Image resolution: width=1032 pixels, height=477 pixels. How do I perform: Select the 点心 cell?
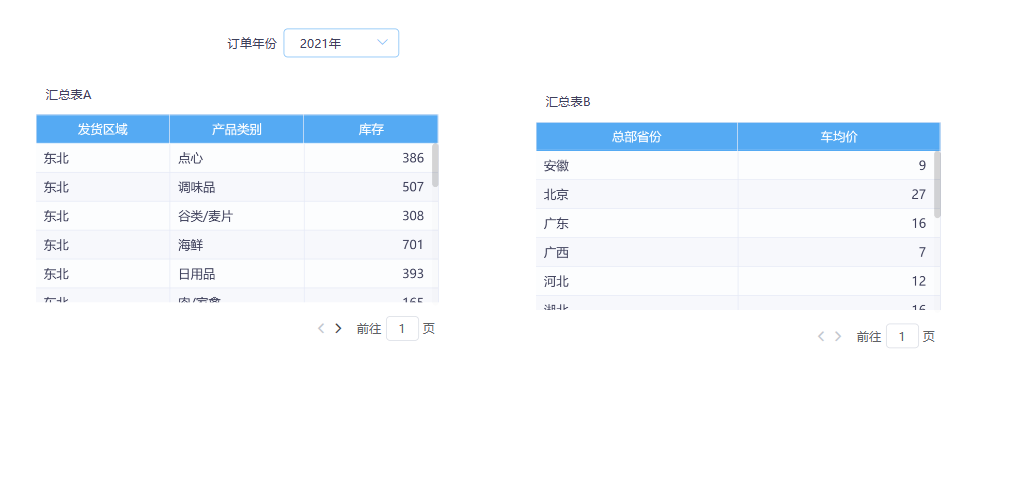coord(237,158)
